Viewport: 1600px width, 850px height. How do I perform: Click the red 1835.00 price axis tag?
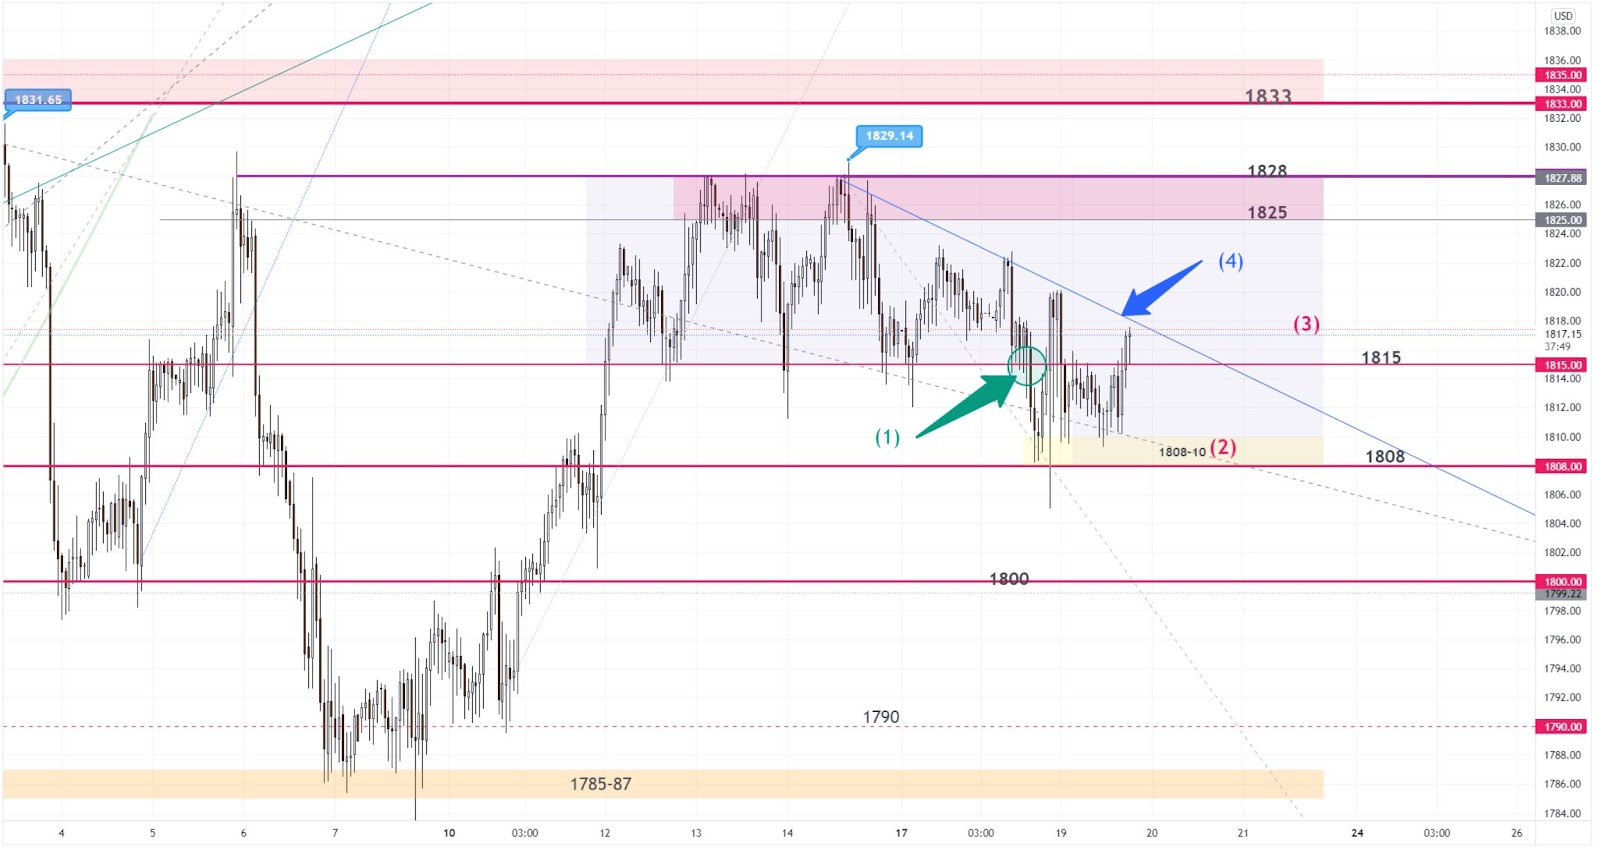click(1562, 75)
